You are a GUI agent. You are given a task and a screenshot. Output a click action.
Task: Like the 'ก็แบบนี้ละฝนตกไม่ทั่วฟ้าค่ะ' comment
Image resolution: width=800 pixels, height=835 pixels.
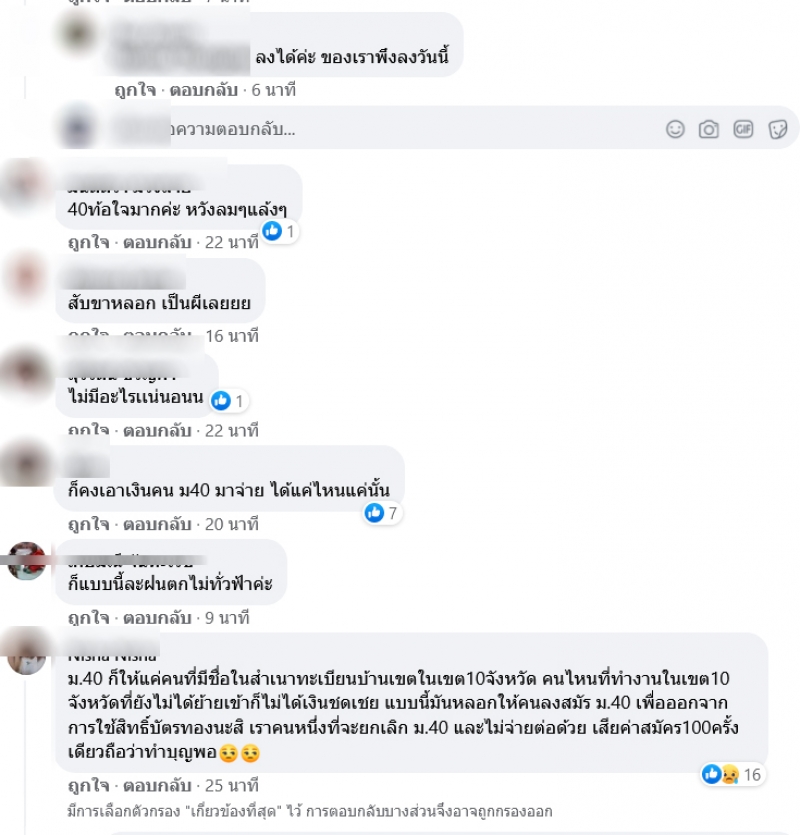(x=88, y=618)
